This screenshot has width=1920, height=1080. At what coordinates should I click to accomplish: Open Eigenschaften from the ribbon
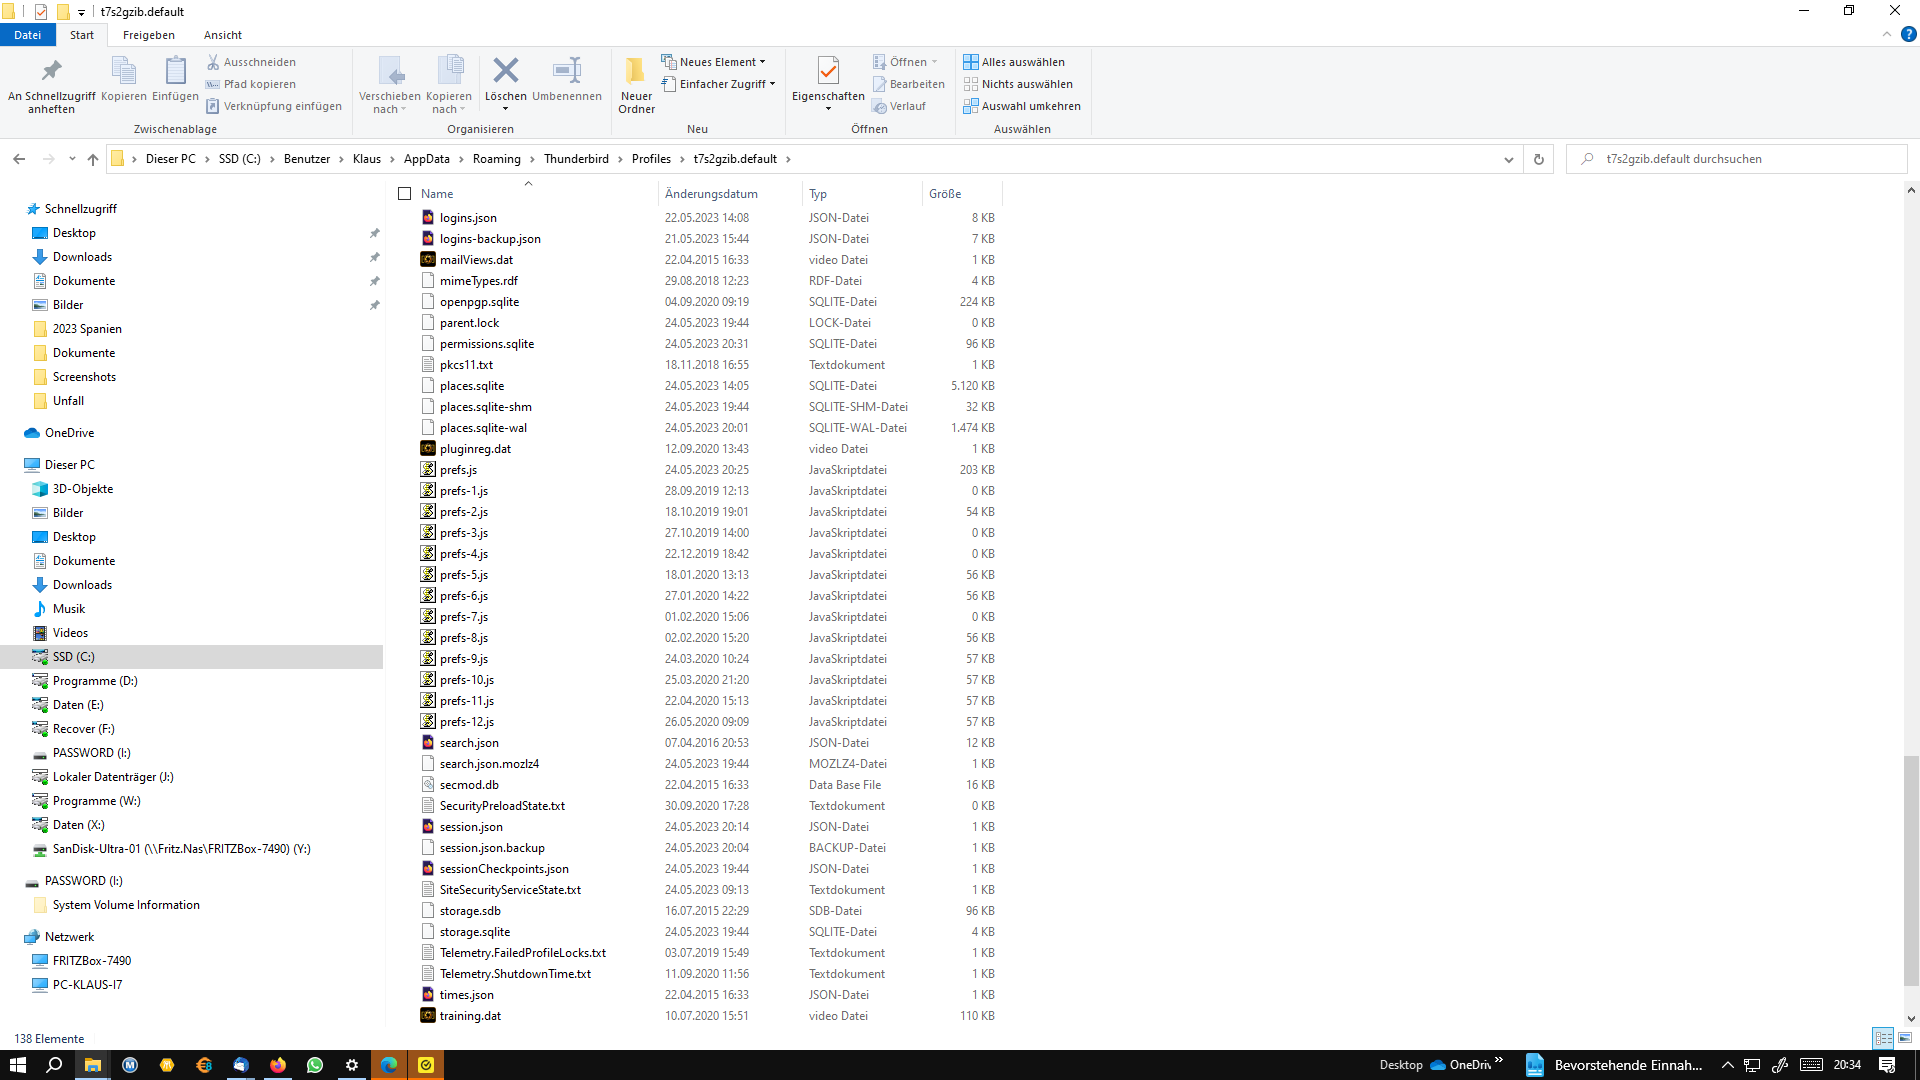[x=828, y=71]
